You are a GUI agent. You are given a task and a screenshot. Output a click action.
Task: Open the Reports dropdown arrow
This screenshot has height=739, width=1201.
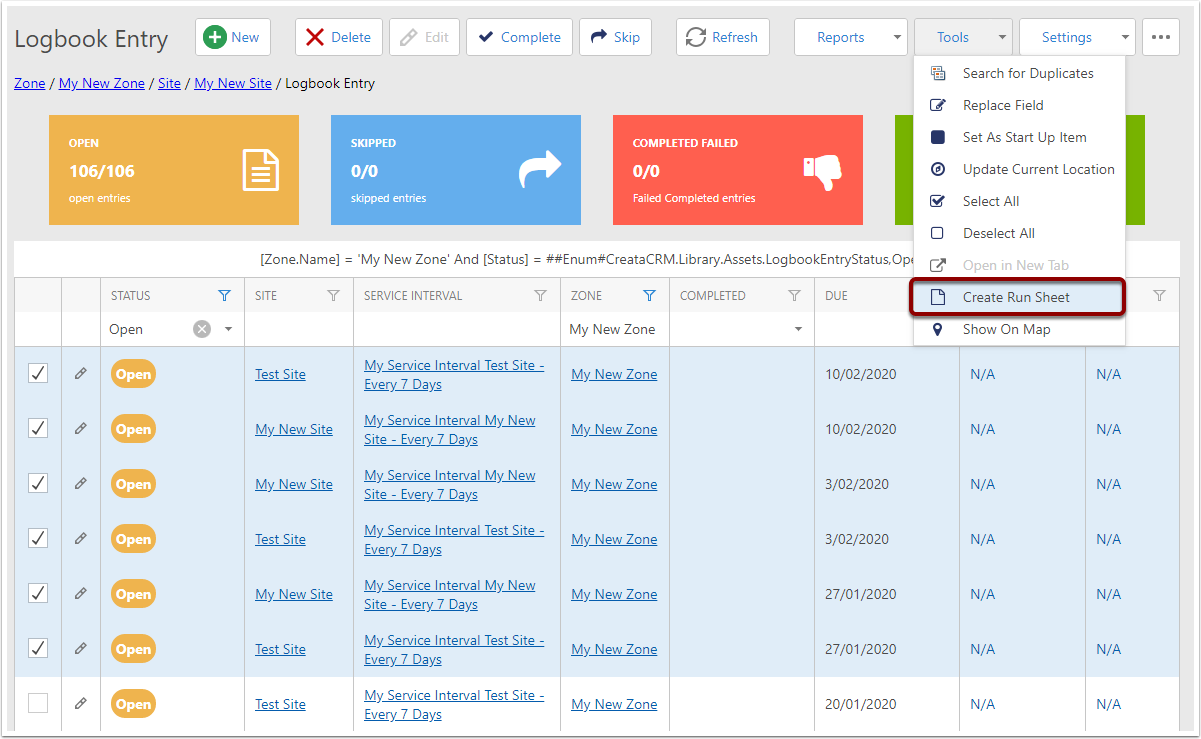pyautogui.click(x=897, y=38)
